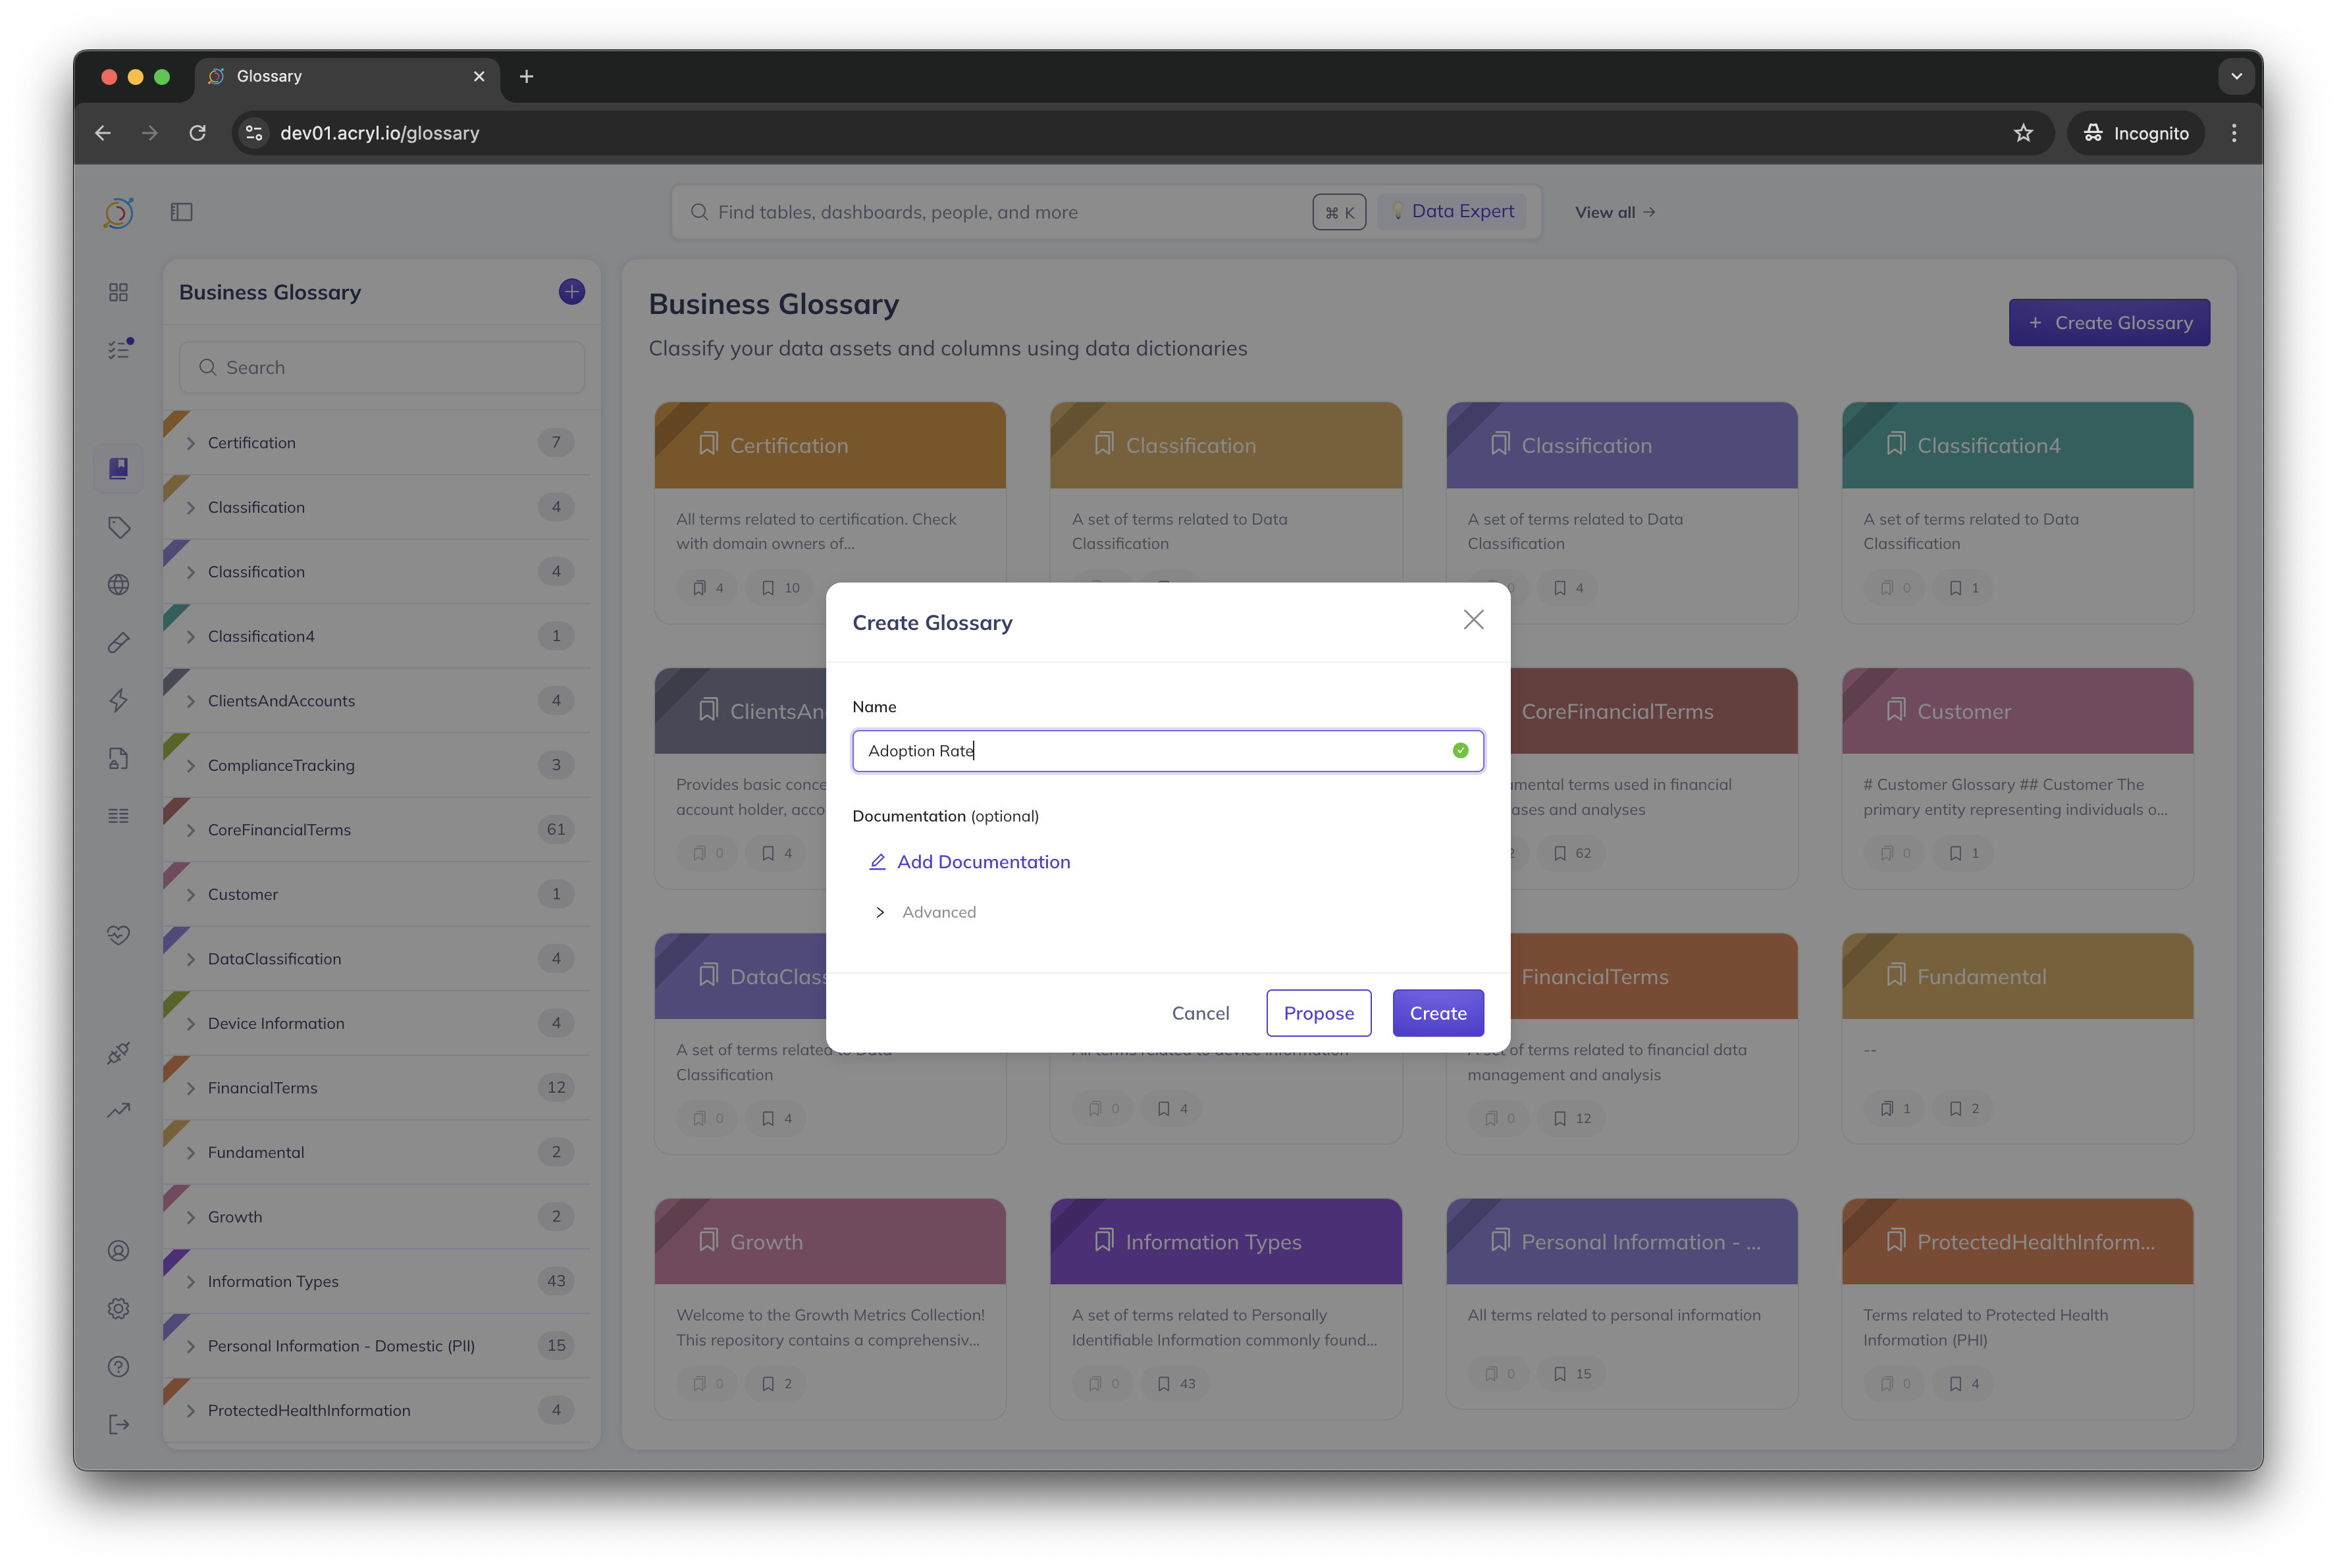Open the Domains globe icon
This screenshot has height=1568, width=2337.
(x=119, y=585)
